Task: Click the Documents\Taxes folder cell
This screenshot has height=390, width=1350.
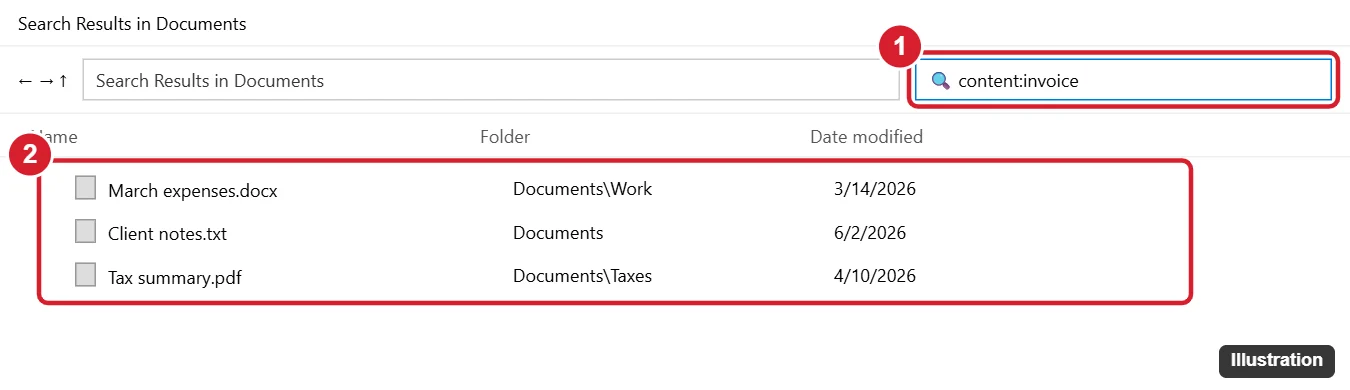Action: click(582, 276)
